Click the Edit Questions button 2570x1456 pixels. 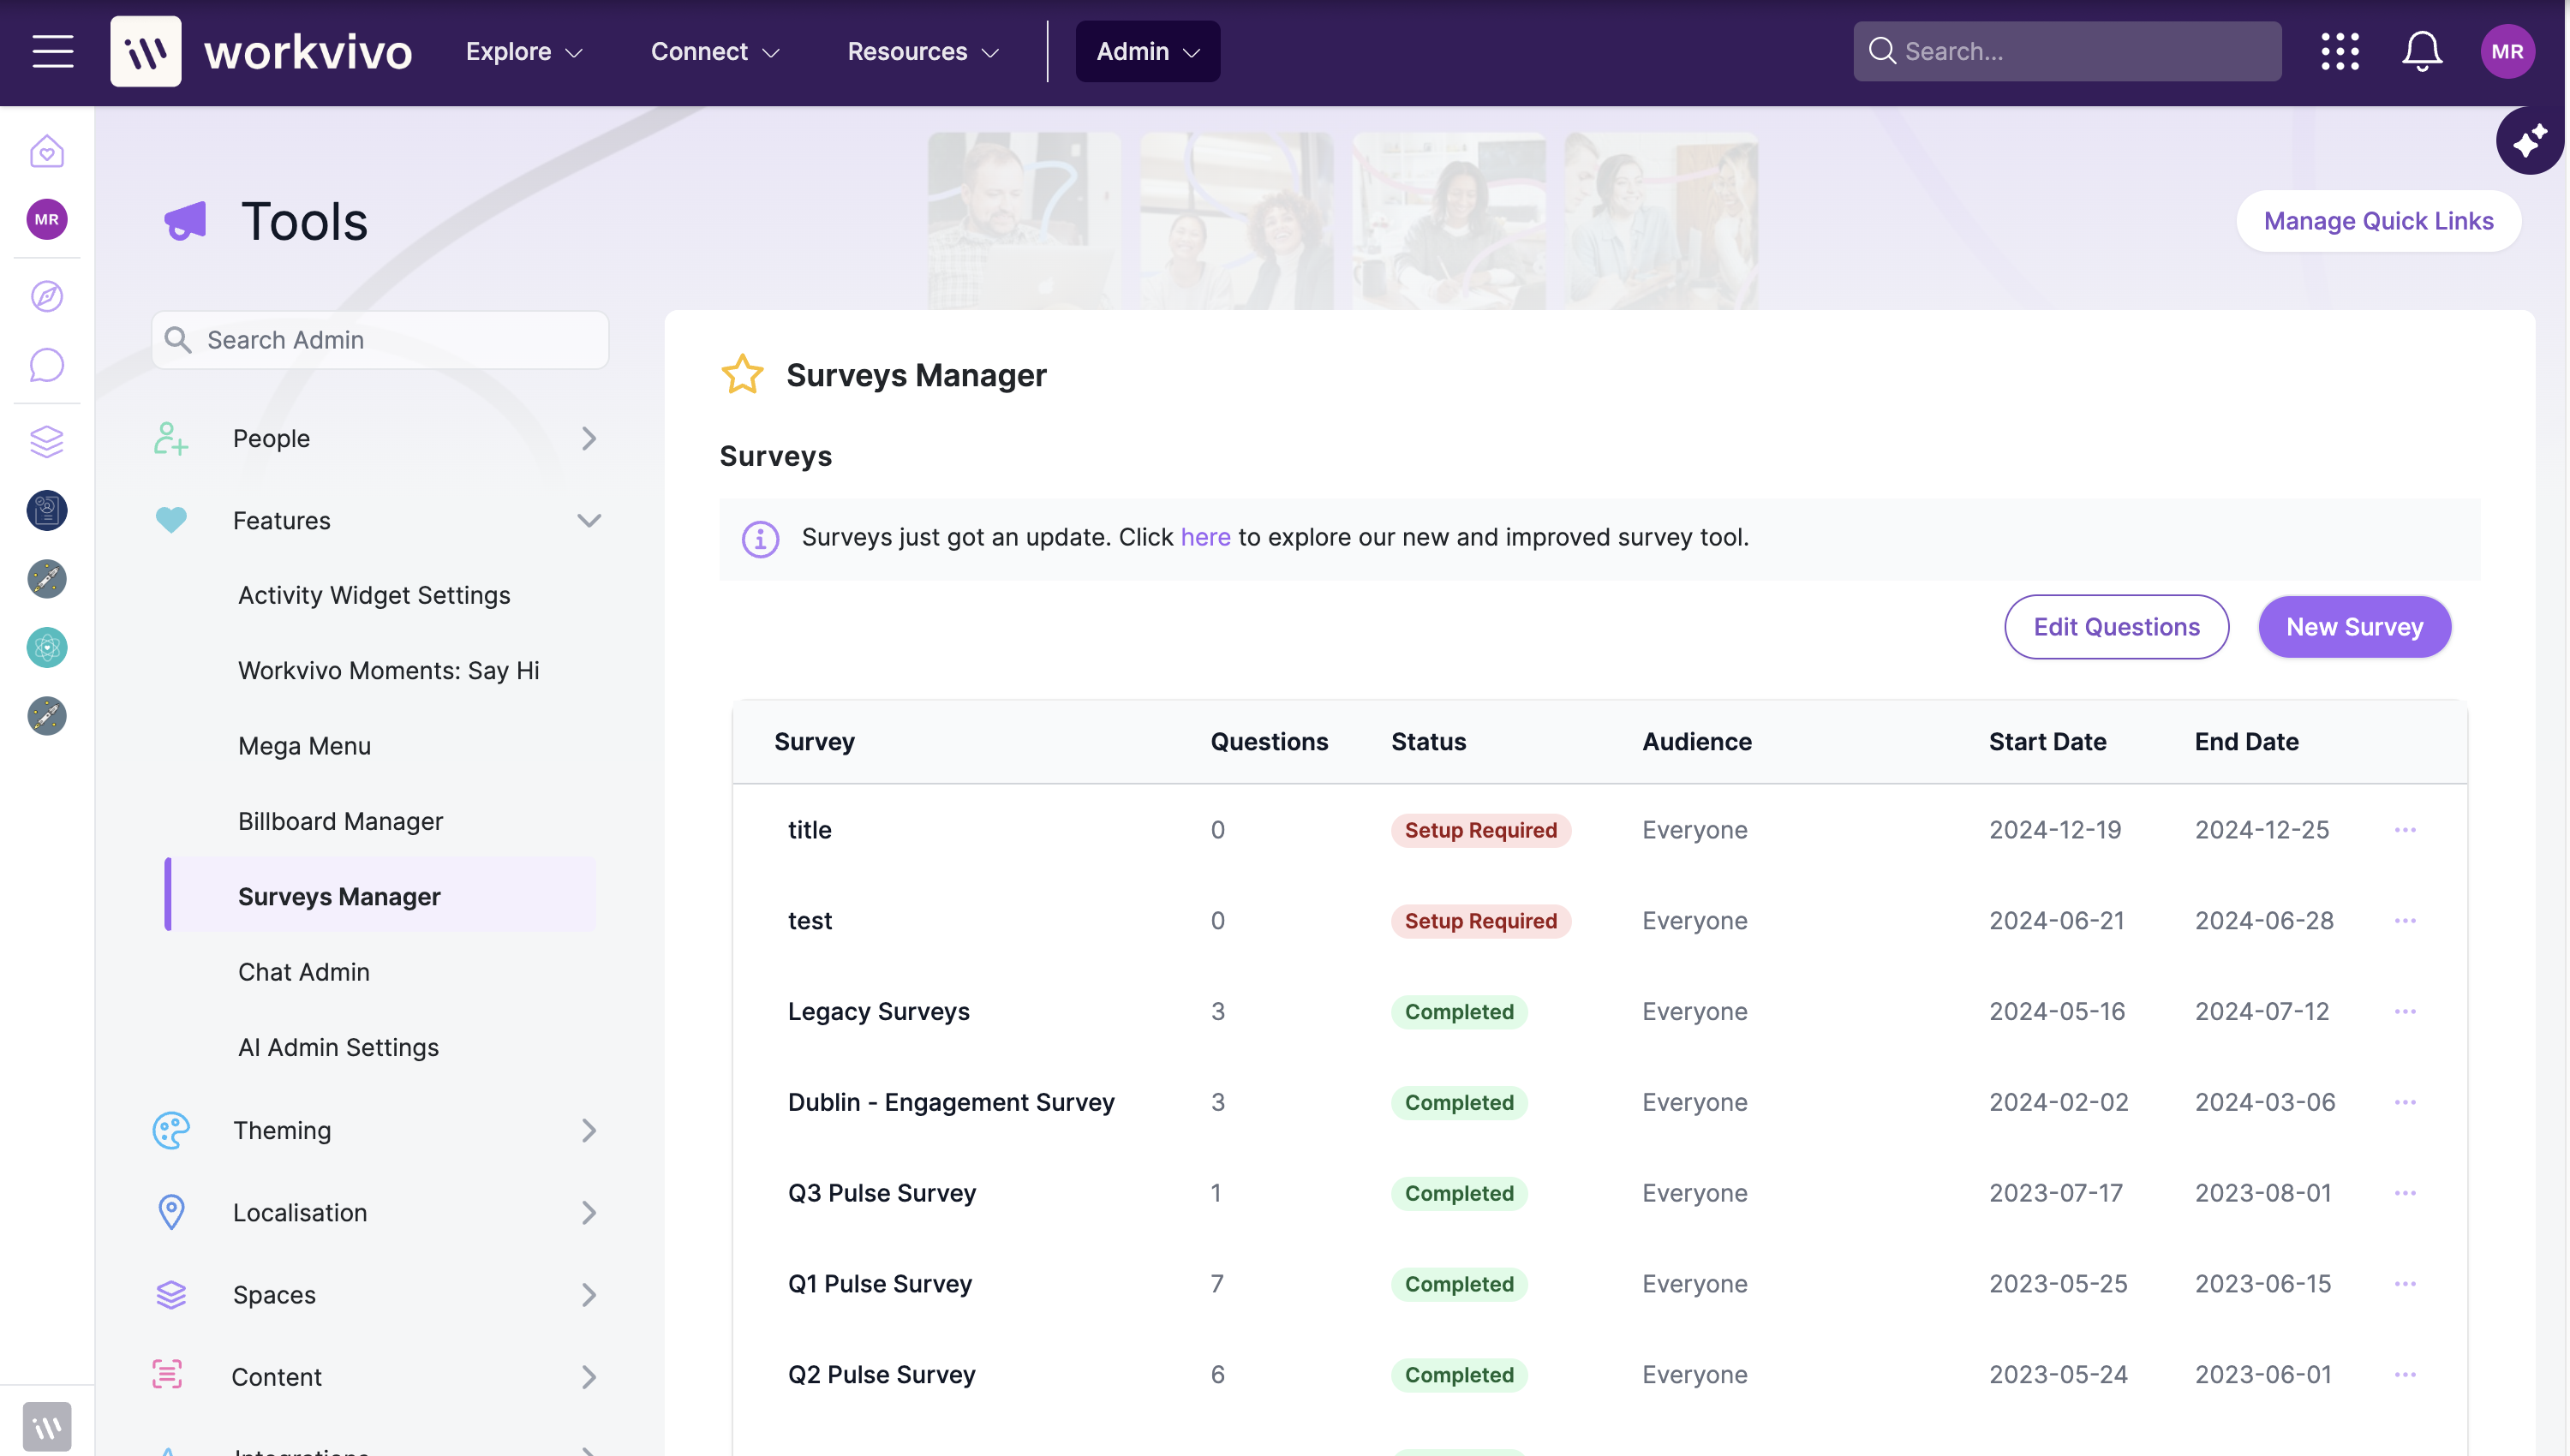point(2116,627)
